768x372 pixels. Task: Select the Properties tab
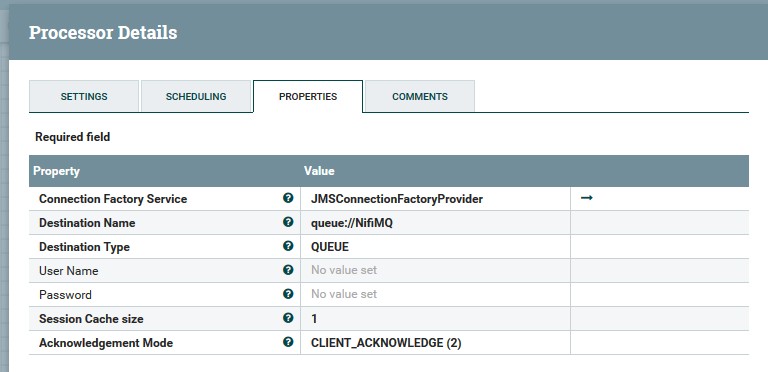(x=308, y=96)
